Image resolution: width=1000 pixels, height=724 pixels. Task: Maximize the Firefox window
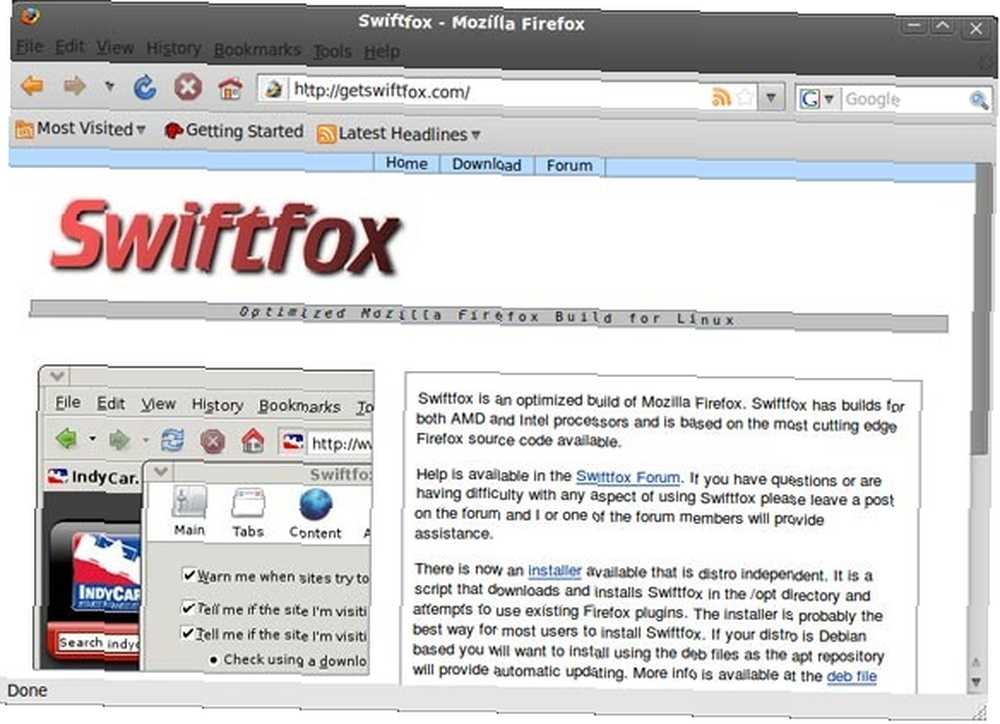click(x=943, y=26)
